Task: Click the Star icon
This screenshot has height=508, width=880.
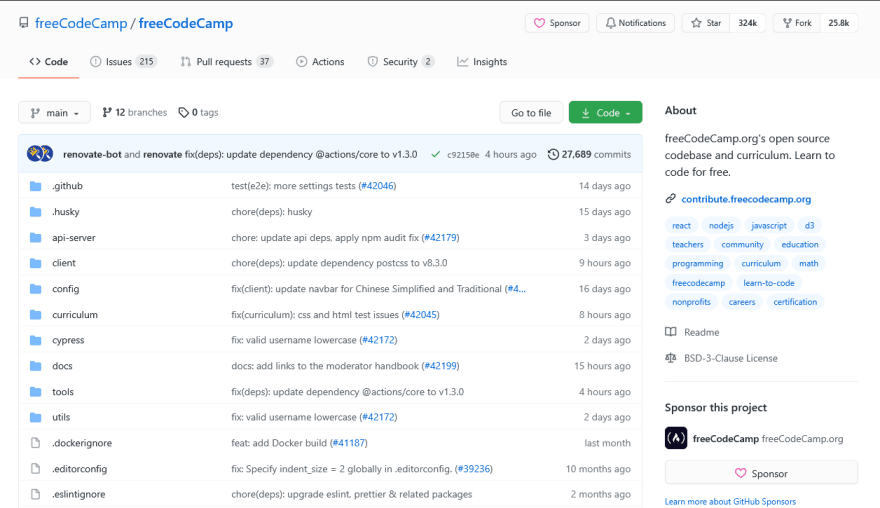Action: [x=696, y=23]
